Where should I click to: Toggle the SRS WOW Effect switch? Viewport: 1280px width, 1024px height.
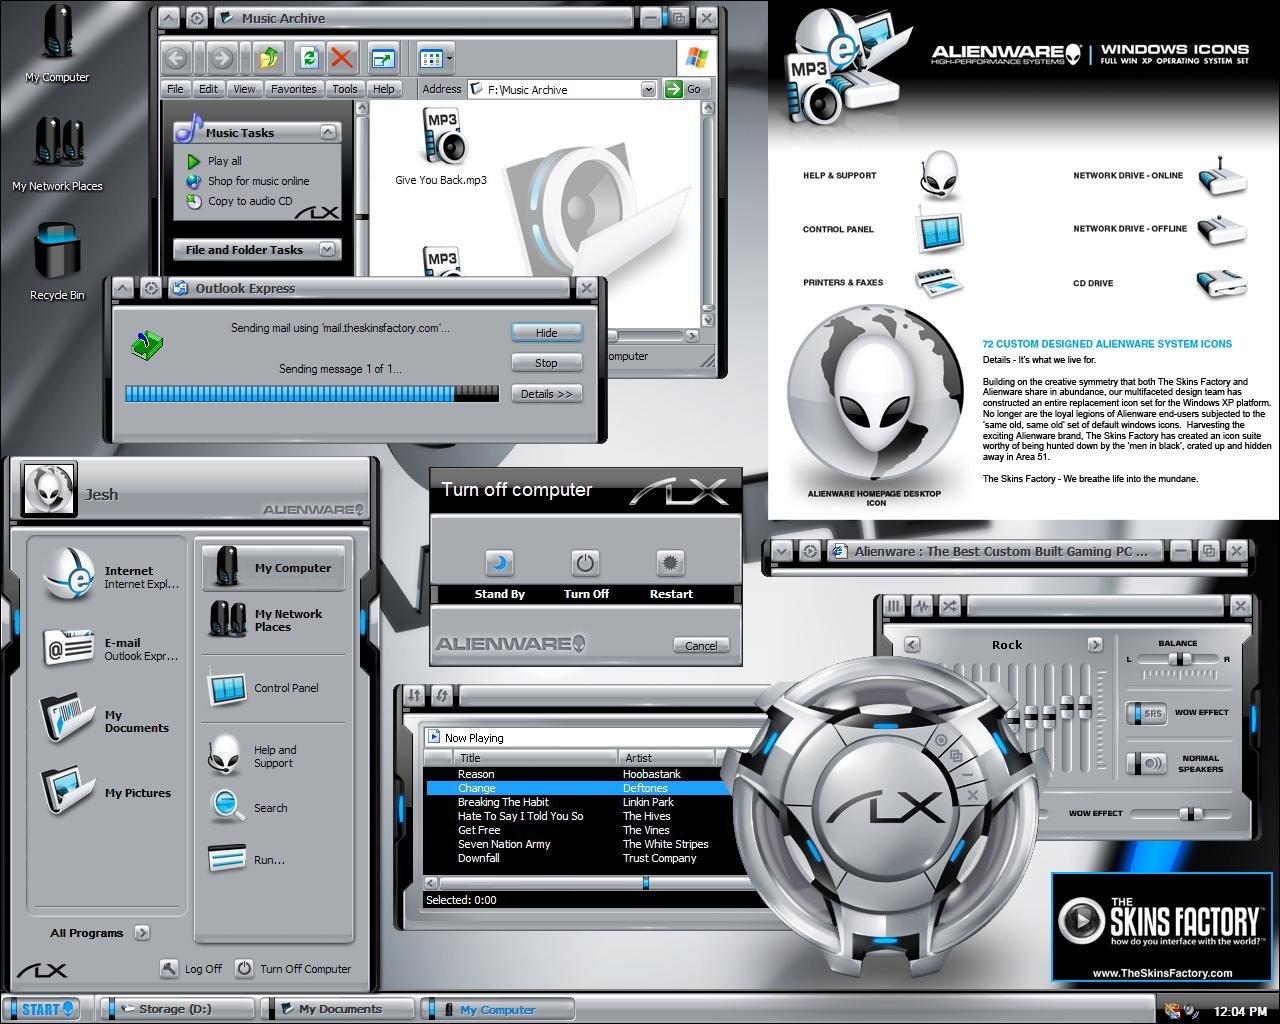[1147, 714]
